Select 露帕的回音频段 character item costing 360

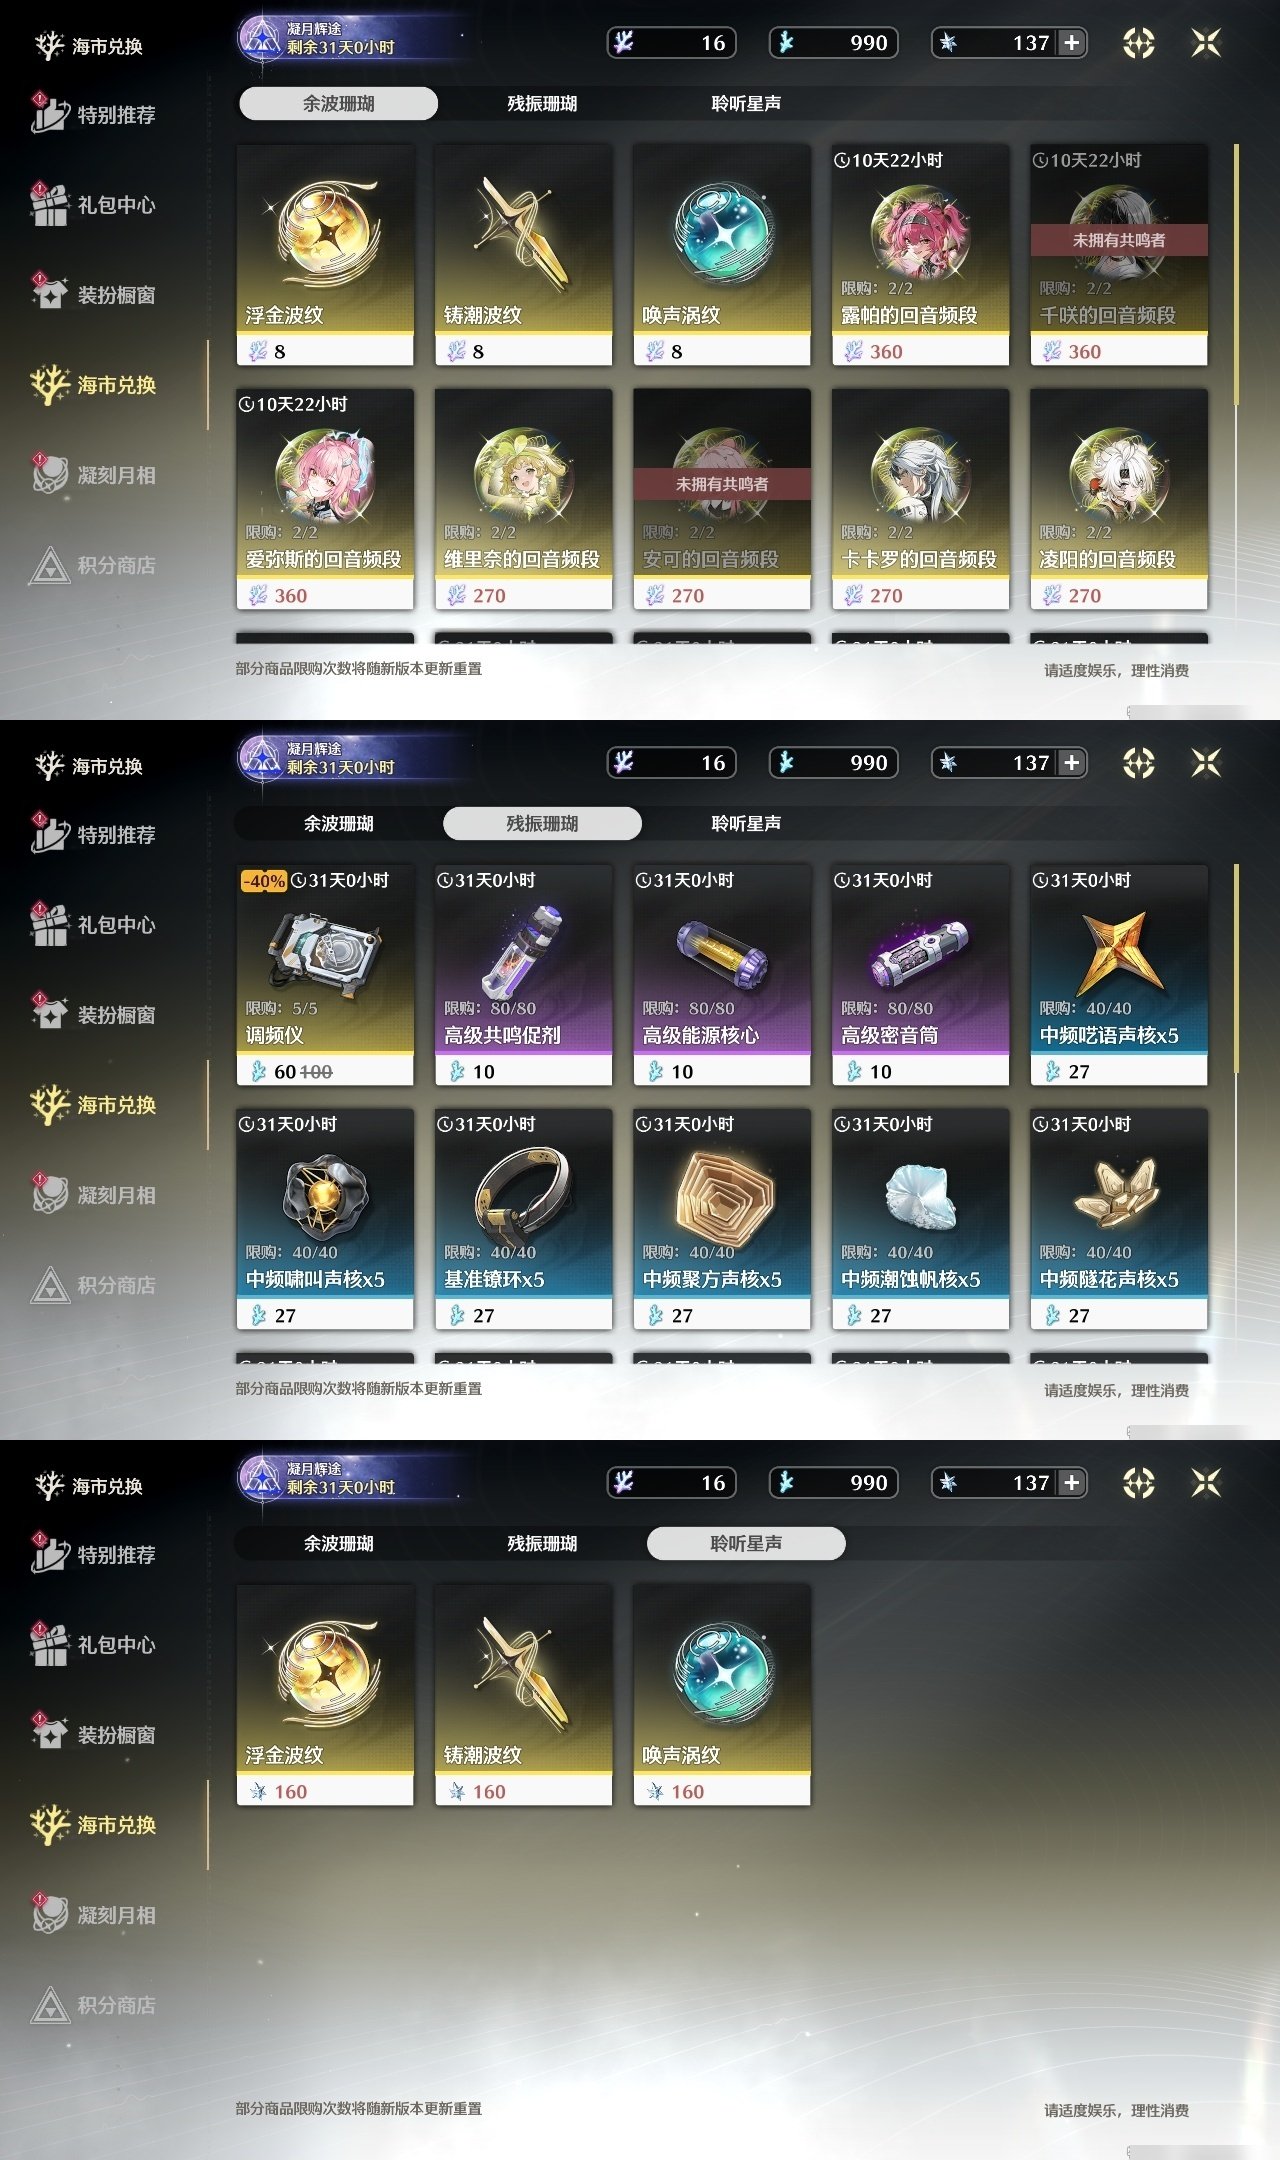(x=920, y=255)
